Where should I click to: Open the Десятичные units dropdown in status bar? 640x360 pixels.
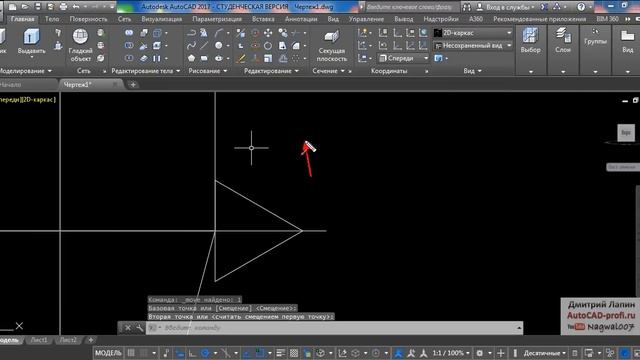[544, 353]
